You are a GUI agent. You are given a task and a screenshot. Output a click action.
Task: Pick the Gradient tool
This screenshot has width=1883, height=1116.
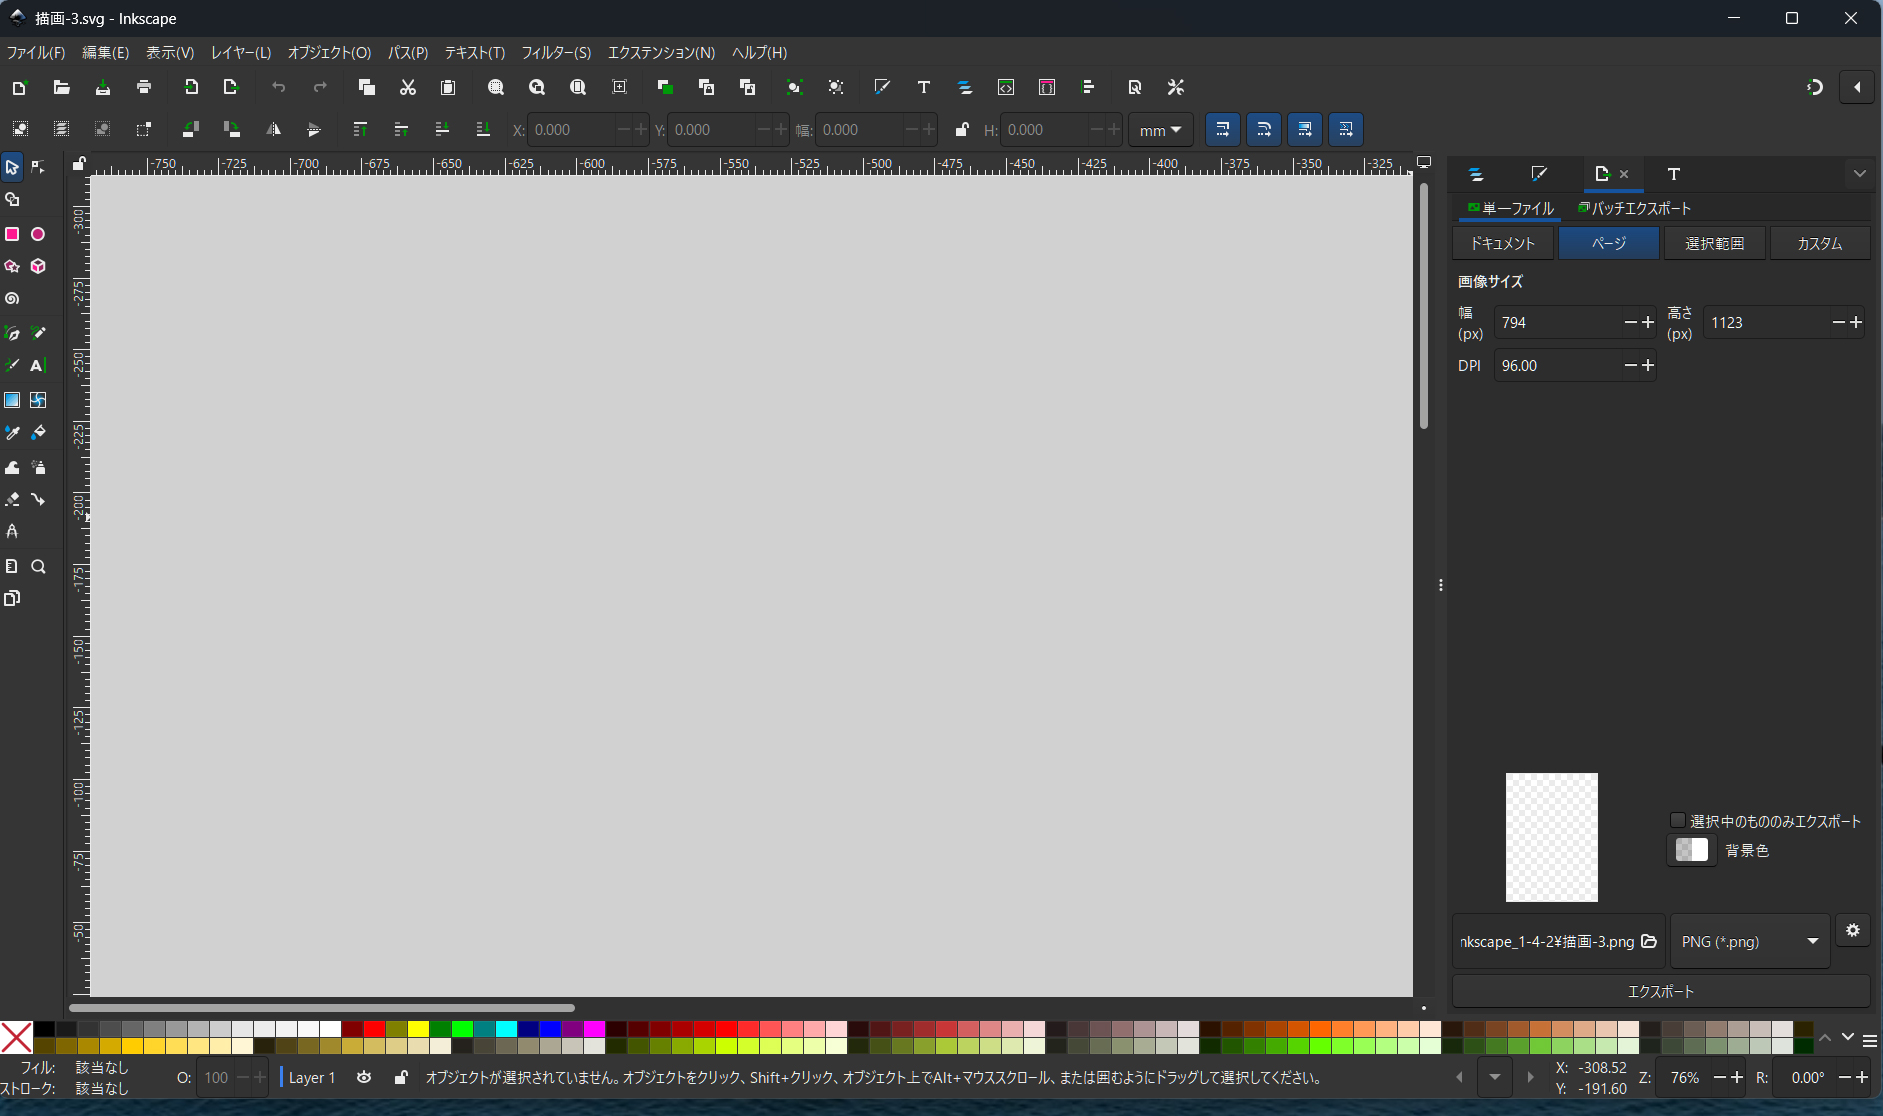12,400
